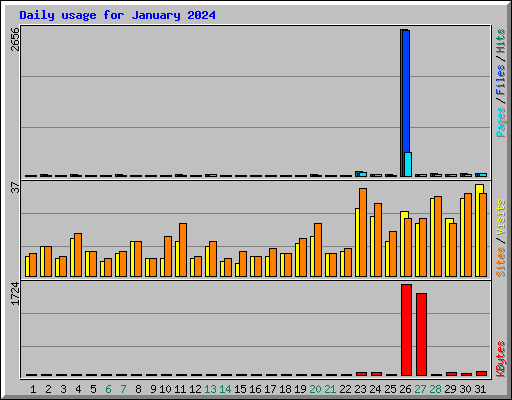
Task: Click the 2656 hits scale label
Action: click(15, 39)
